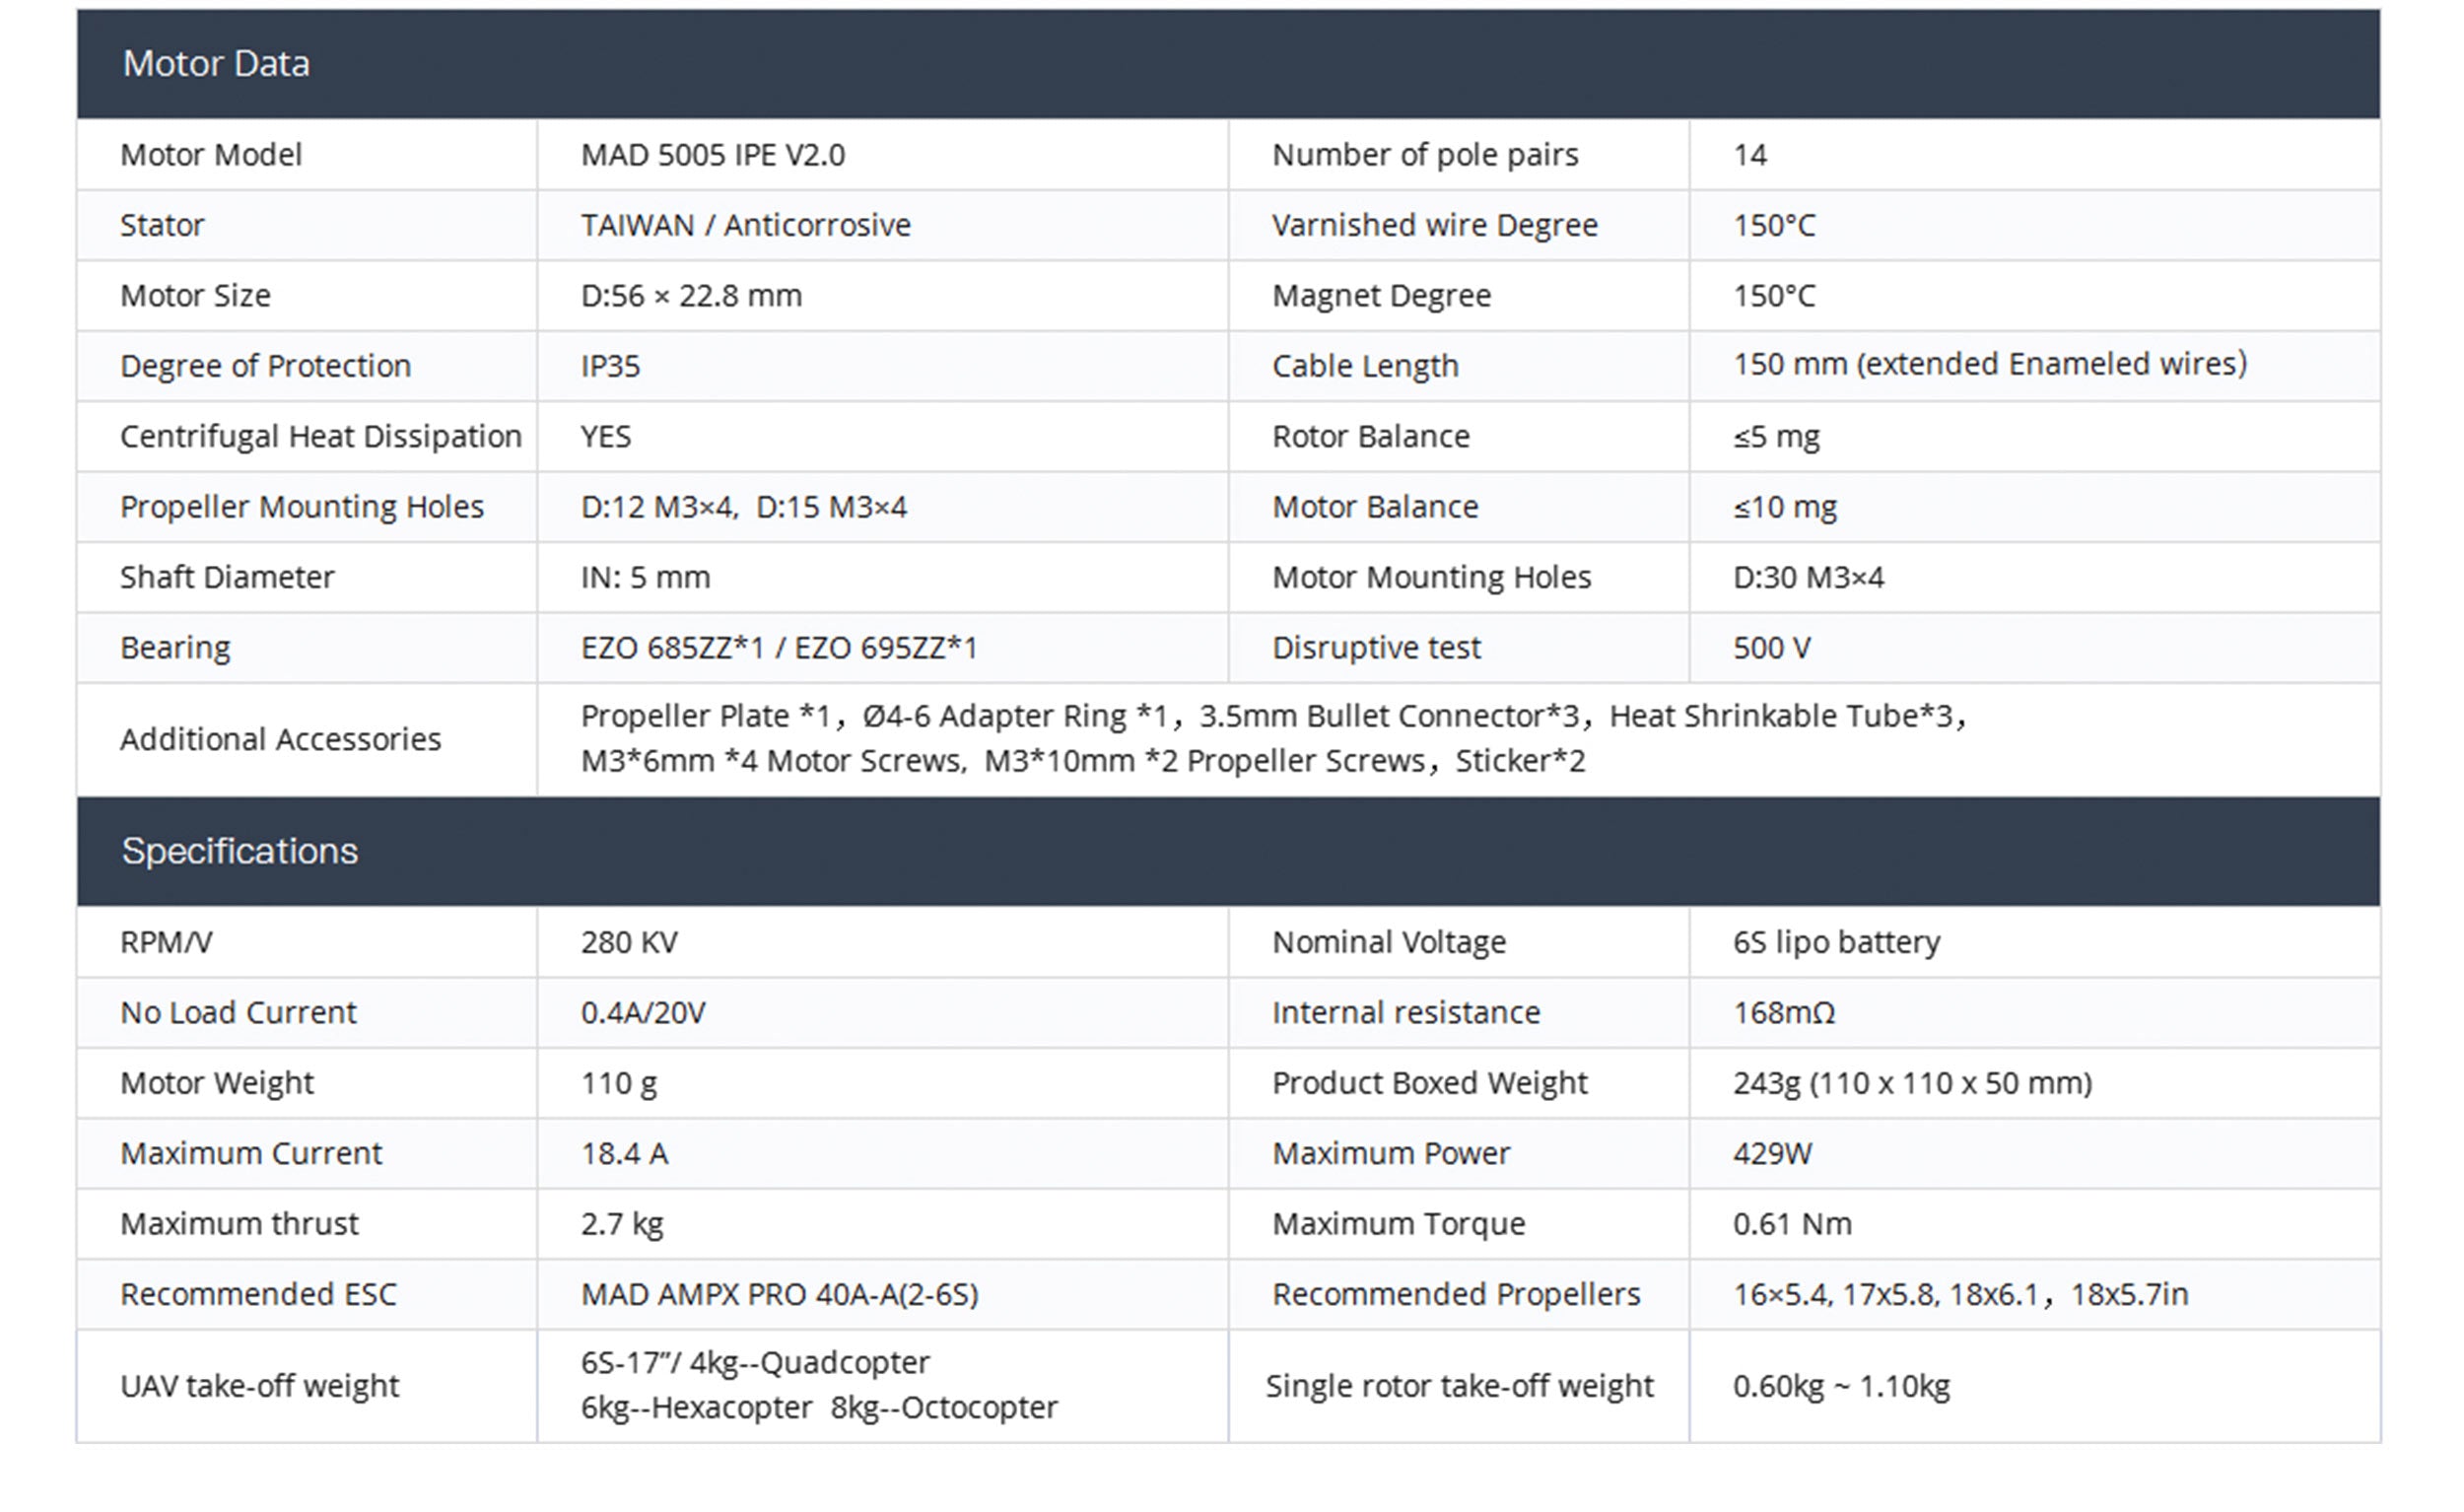Click the Centrifugal Heat Dissipation label
Image resolution: width=2464 pixels, height=1512 pixels.
pyautogui.click(x=321, y=437)
